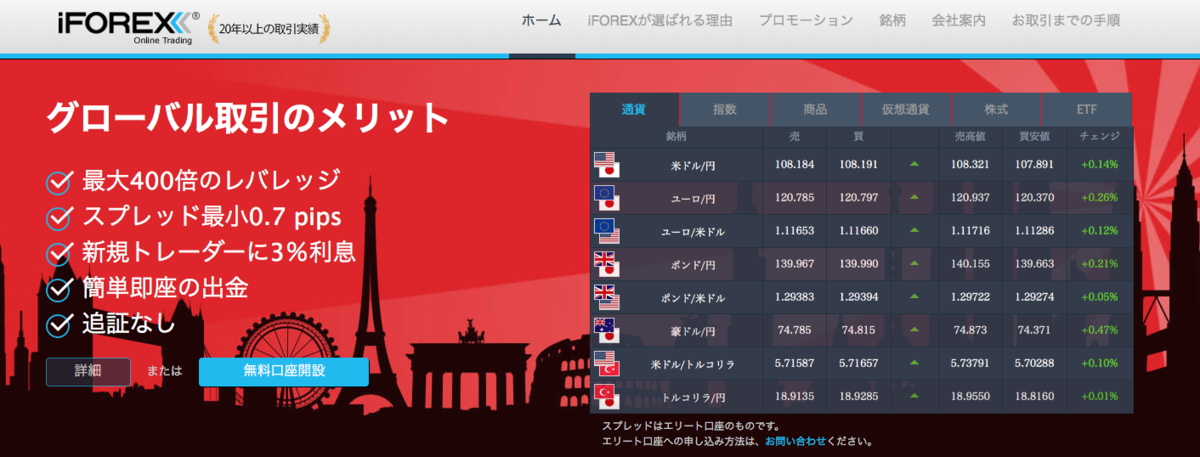Select the 通貨 tab
This screenshot has width=1200, height=457.
[634, 109]
